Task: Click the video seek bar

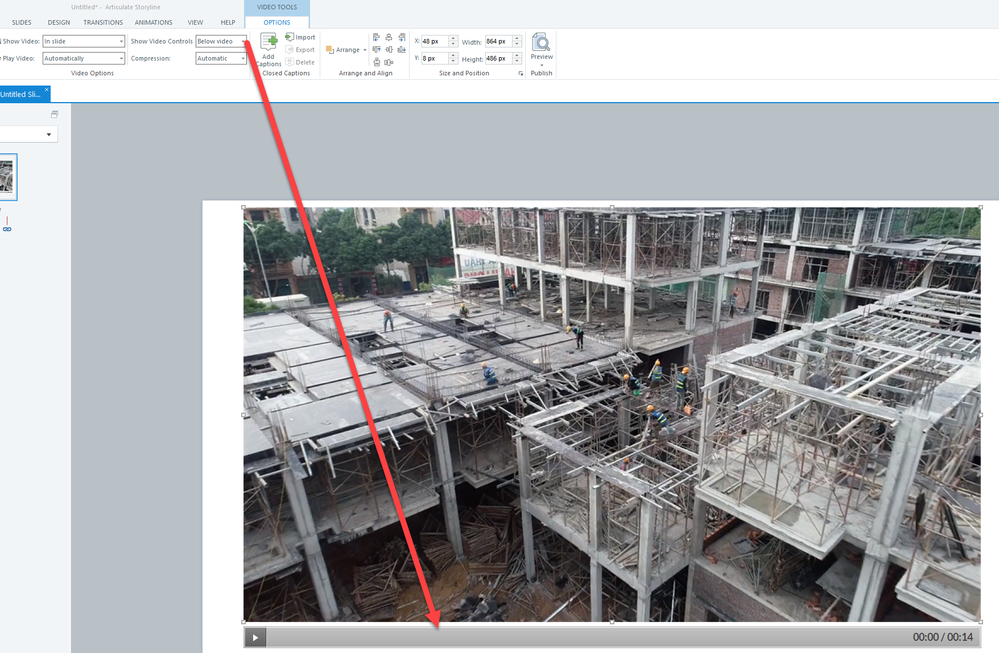Action: tap(585, 637)
